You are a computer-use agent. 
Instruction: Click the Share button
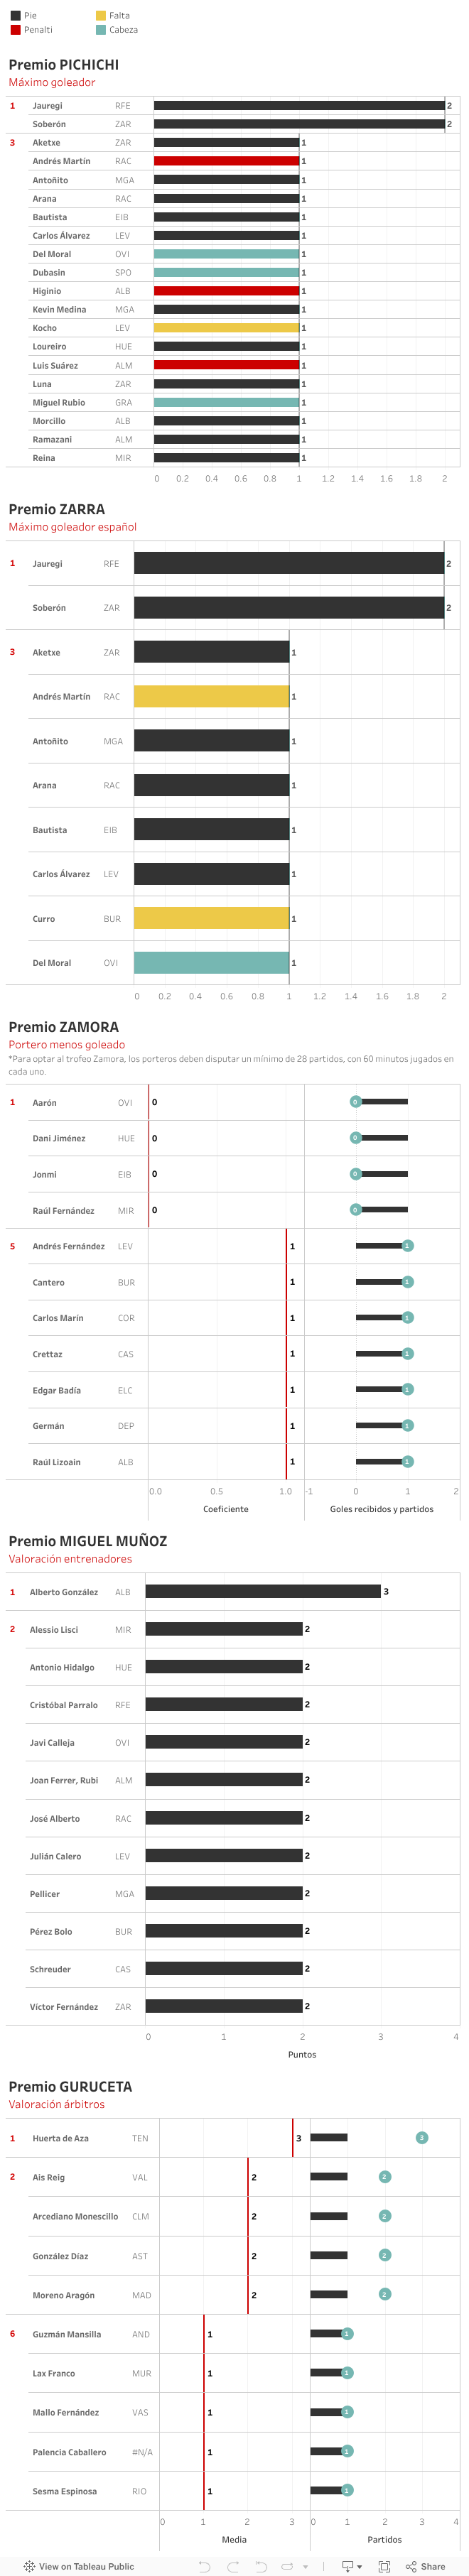(x=426, y=2566)
